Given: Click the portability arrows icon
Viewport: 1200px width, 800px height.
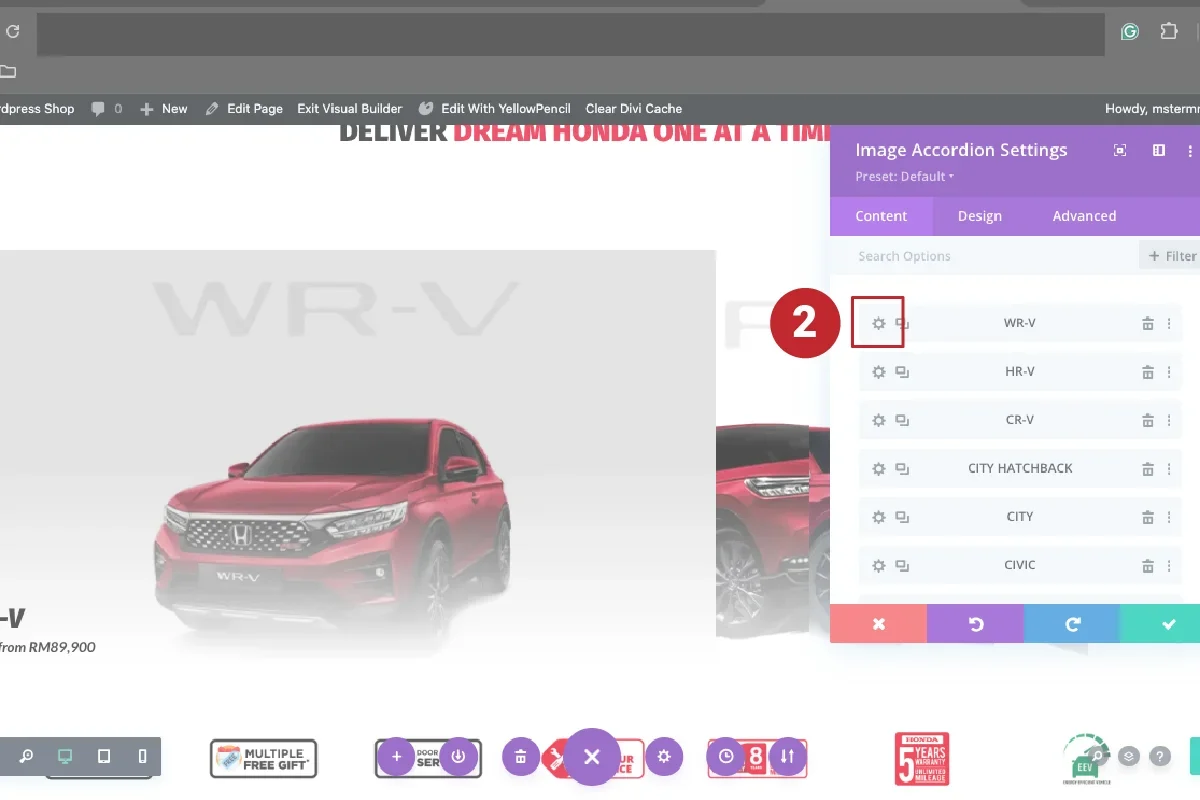Looking at the screenshot, I should [787, 757].
